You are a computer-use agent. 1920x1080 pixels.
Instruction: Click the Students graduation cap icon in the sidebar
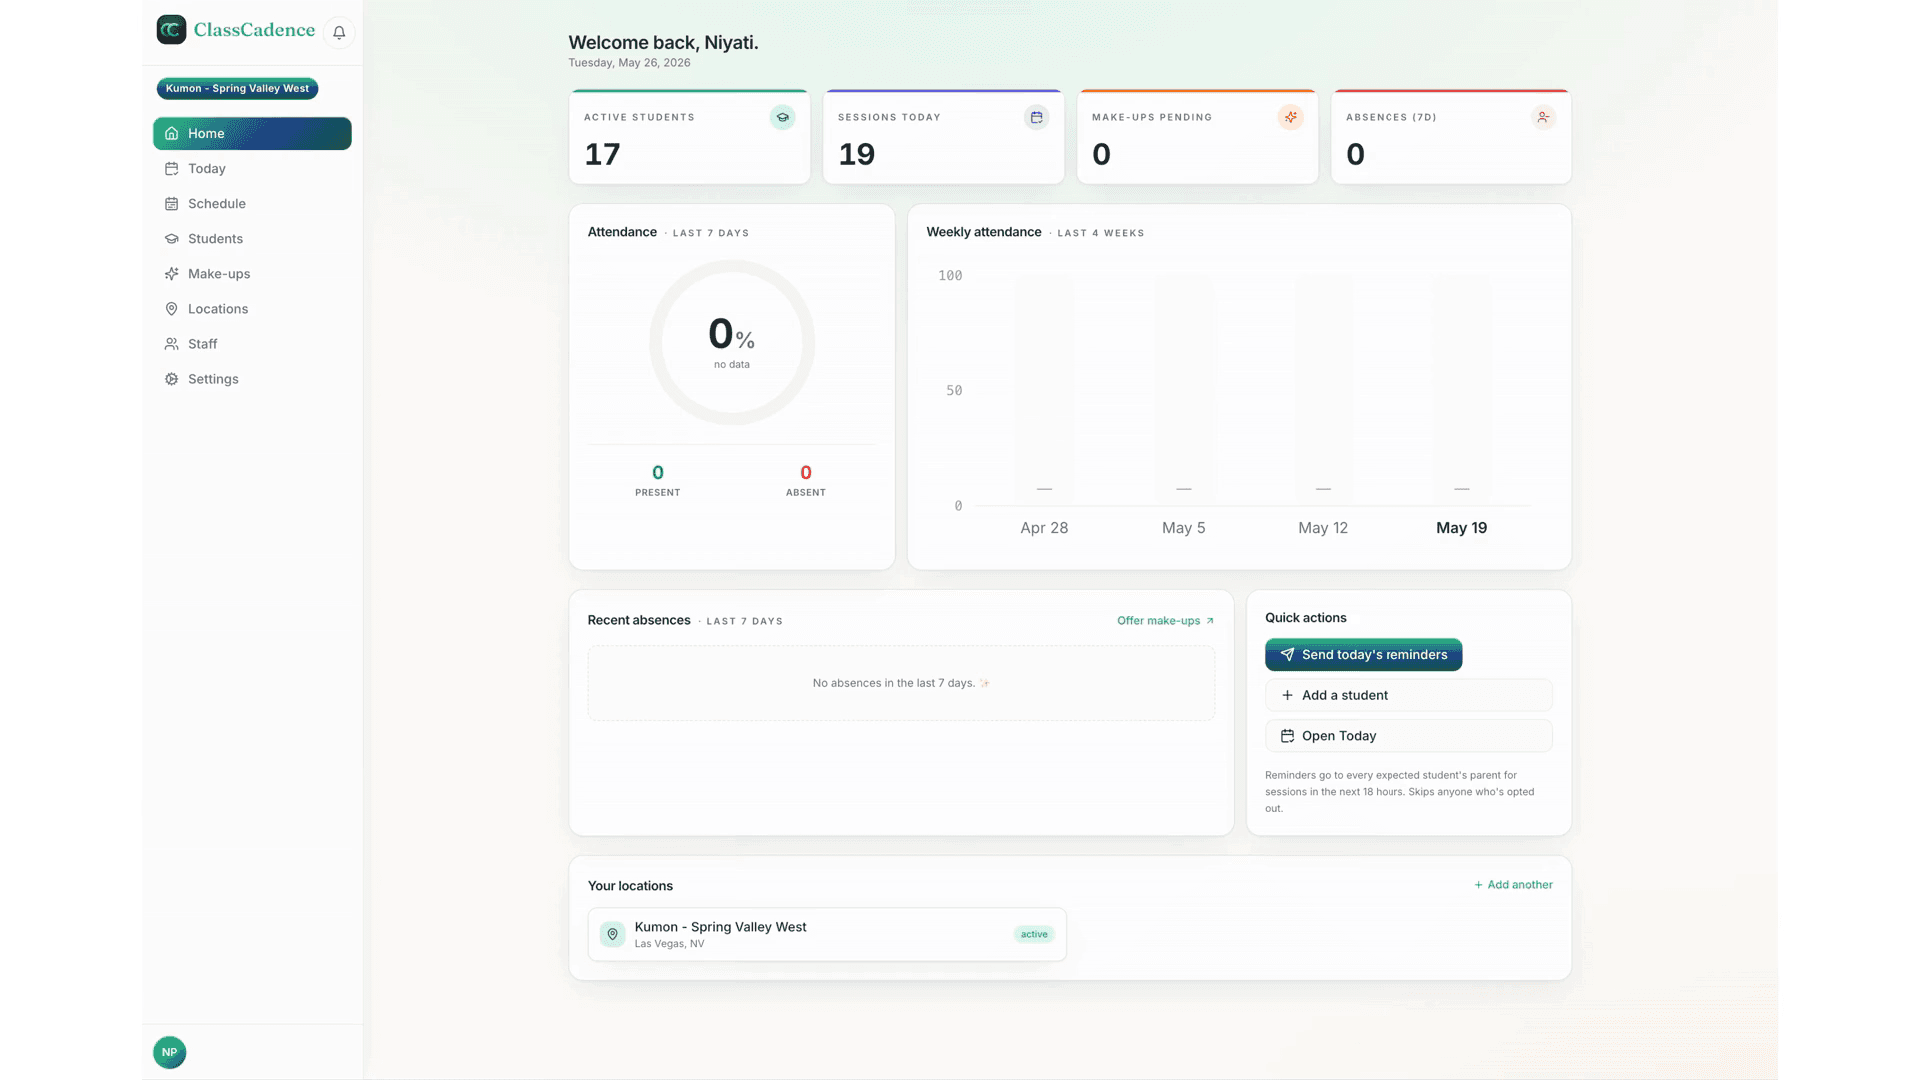tap(171, 238)
